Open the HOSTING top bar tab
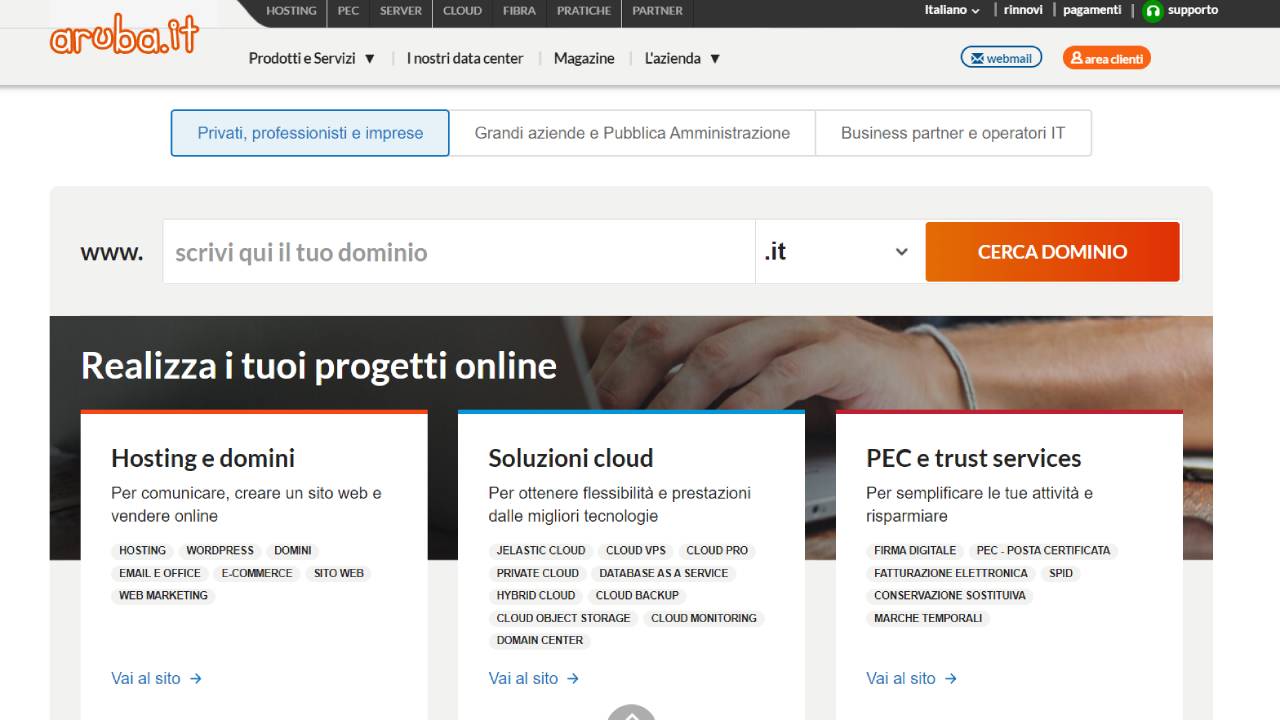 [x=291, y=11]
